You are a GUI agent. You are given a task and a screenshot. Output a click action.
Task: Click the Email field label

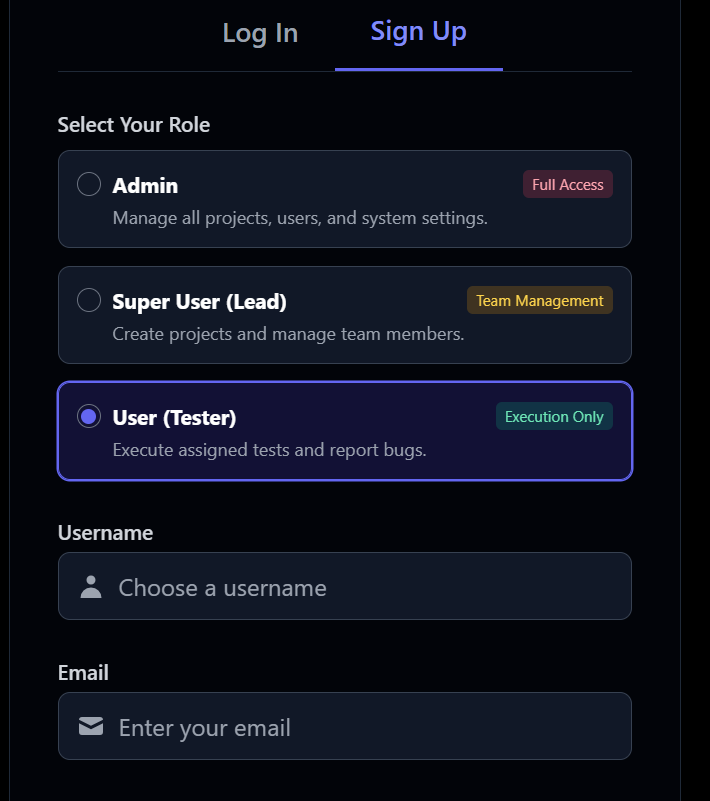click(82, 673)
